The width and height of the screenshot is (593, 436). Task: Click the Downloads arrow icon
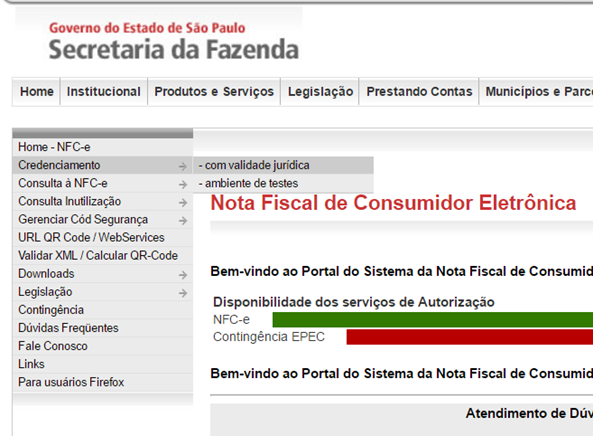click(x=183, y=275)
